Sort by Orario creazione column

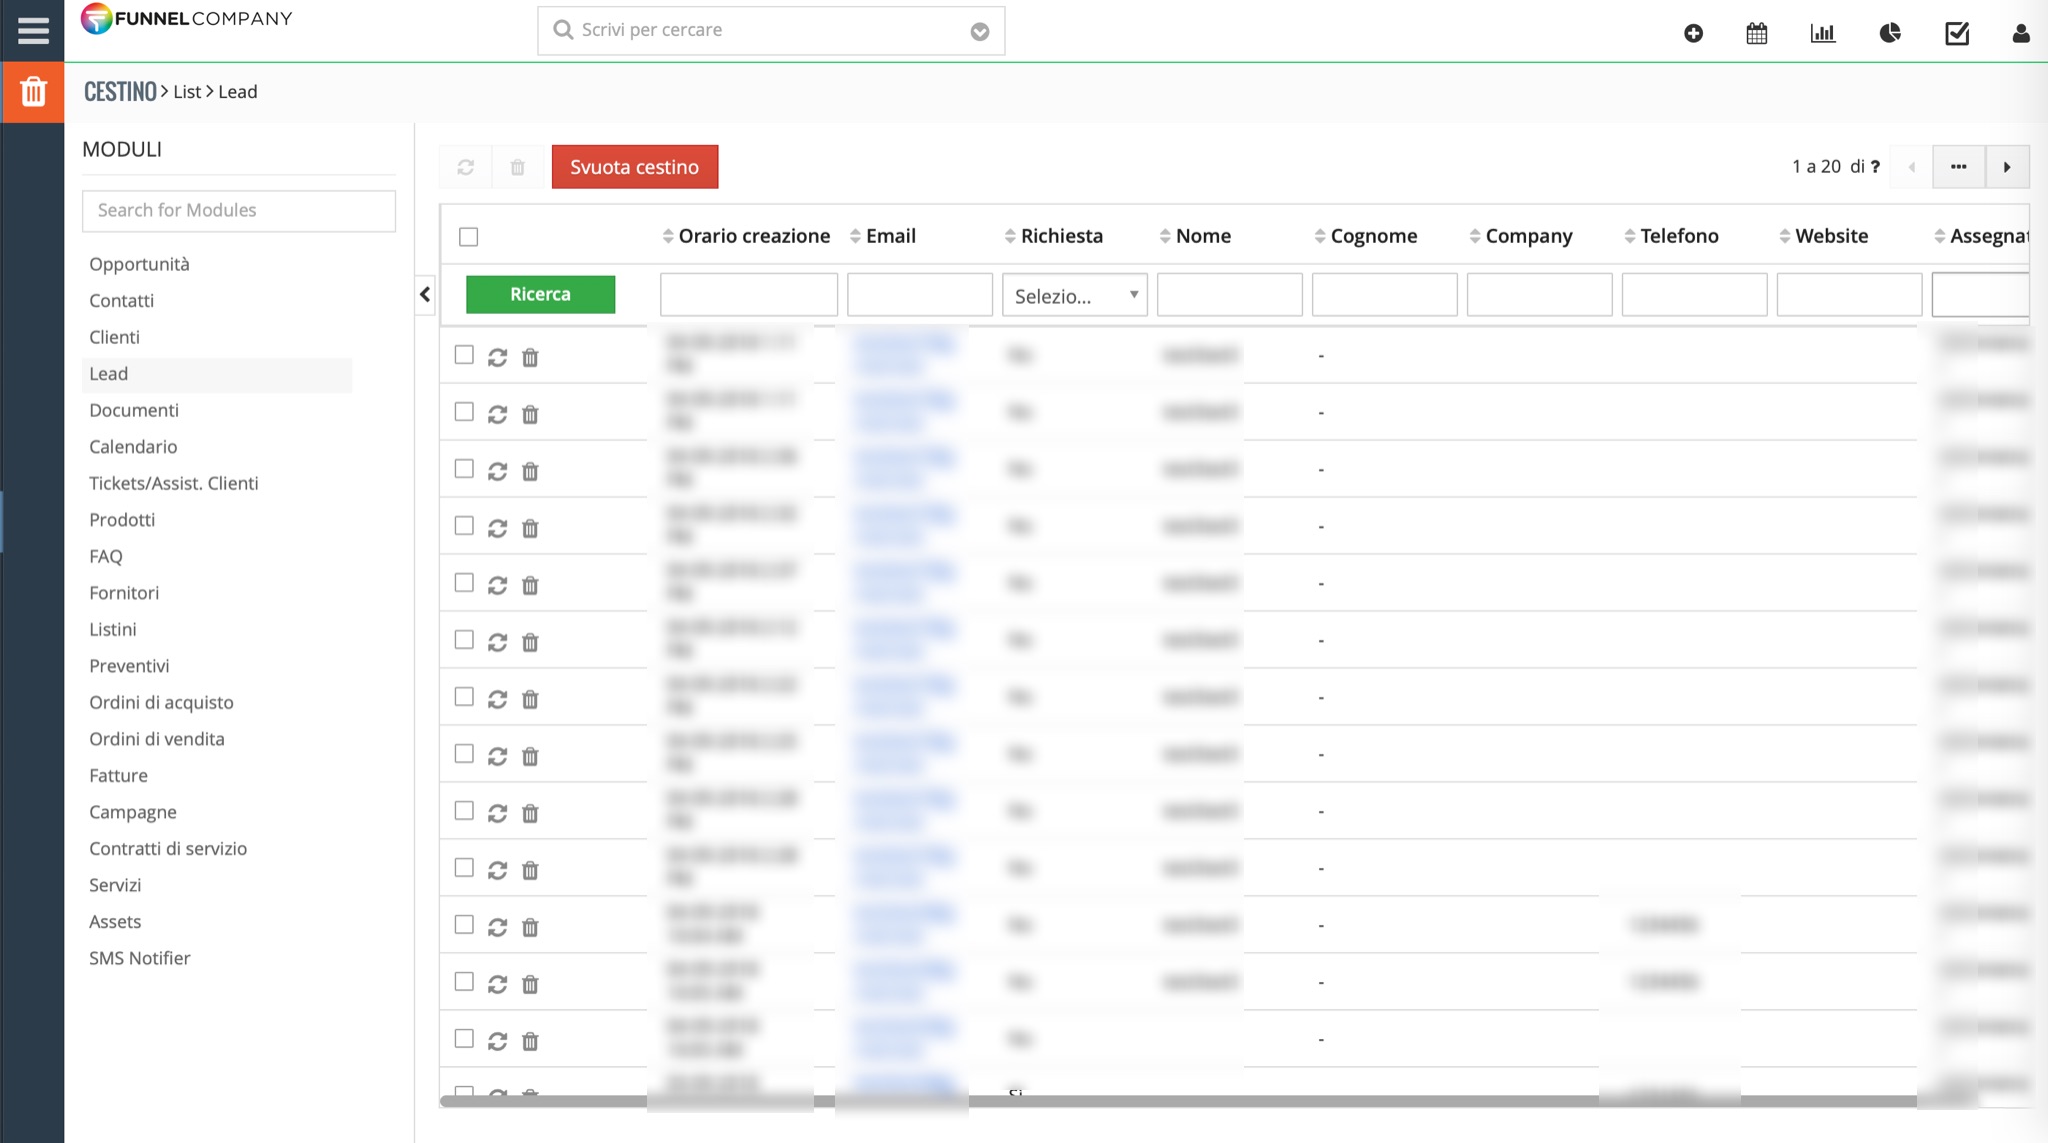point(746,236)
